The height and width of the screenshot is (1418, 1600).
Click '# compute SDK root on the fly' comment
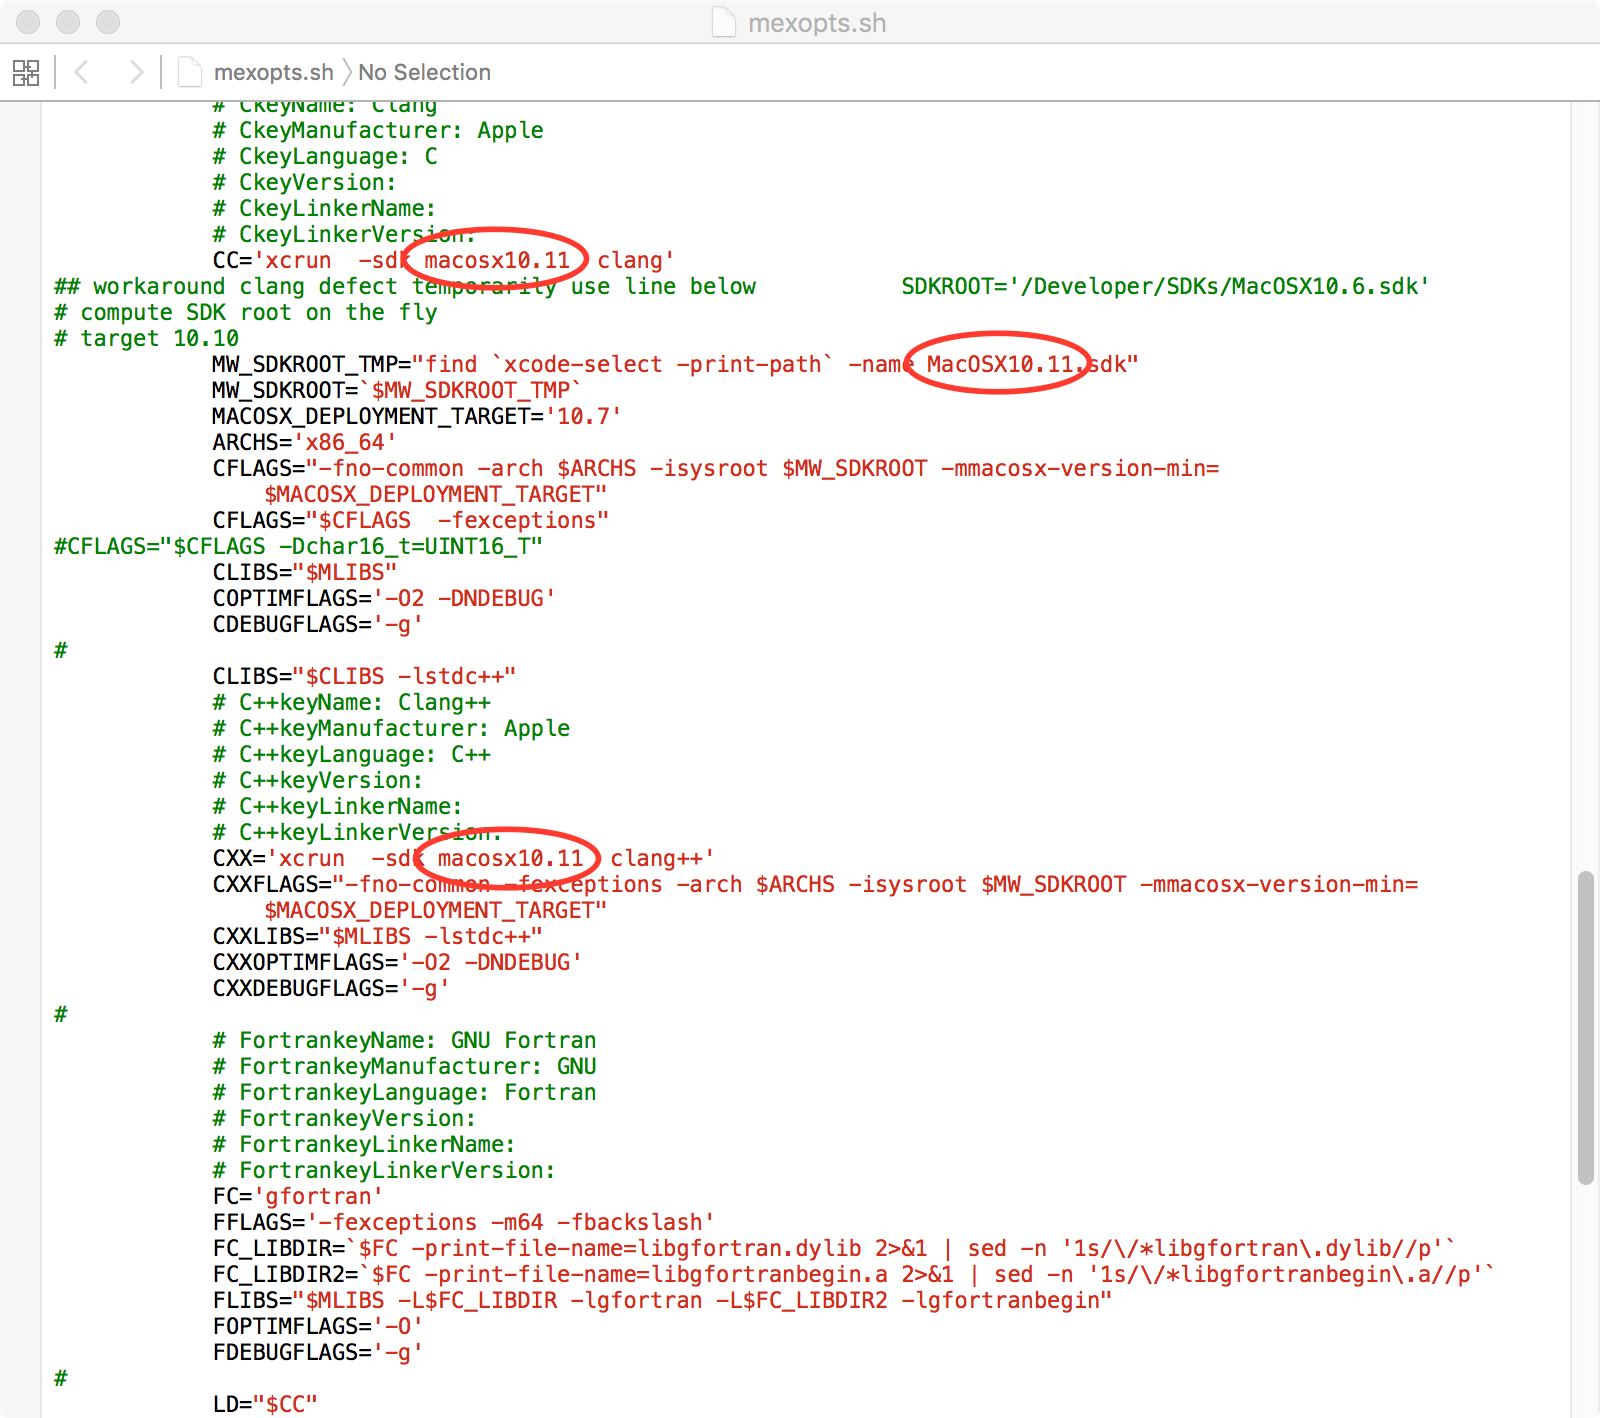pyautogui.click(x=245, y=312)
